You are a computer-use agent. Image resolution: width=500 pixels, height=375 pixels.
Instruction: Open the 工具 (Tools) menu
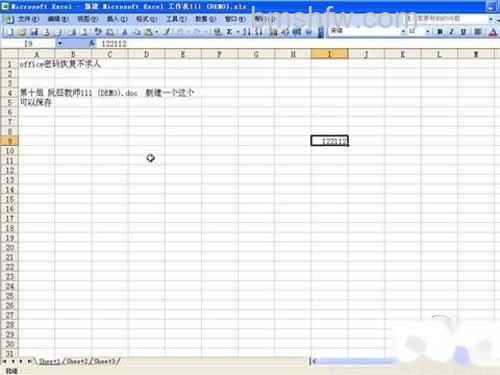point(176,19)
